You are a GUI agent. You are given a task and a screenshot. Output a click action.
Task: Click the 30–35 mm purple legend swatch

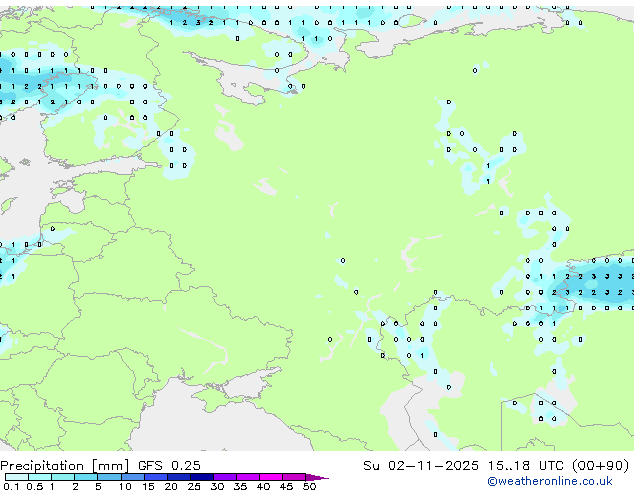pos(225,477)
